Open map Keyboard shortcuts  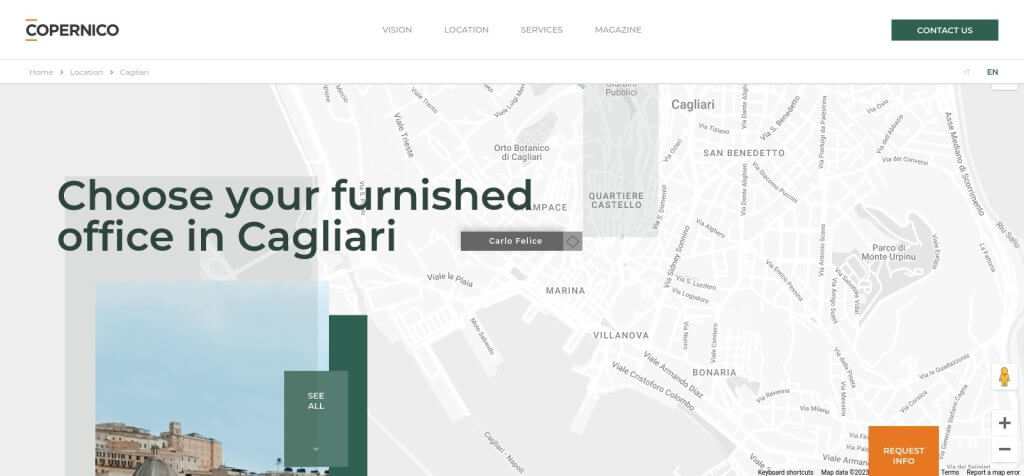click(785, 472)
